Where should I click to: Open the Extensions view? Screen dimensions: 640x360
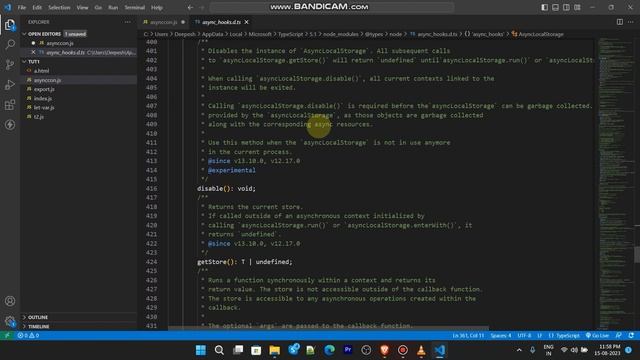10,104
